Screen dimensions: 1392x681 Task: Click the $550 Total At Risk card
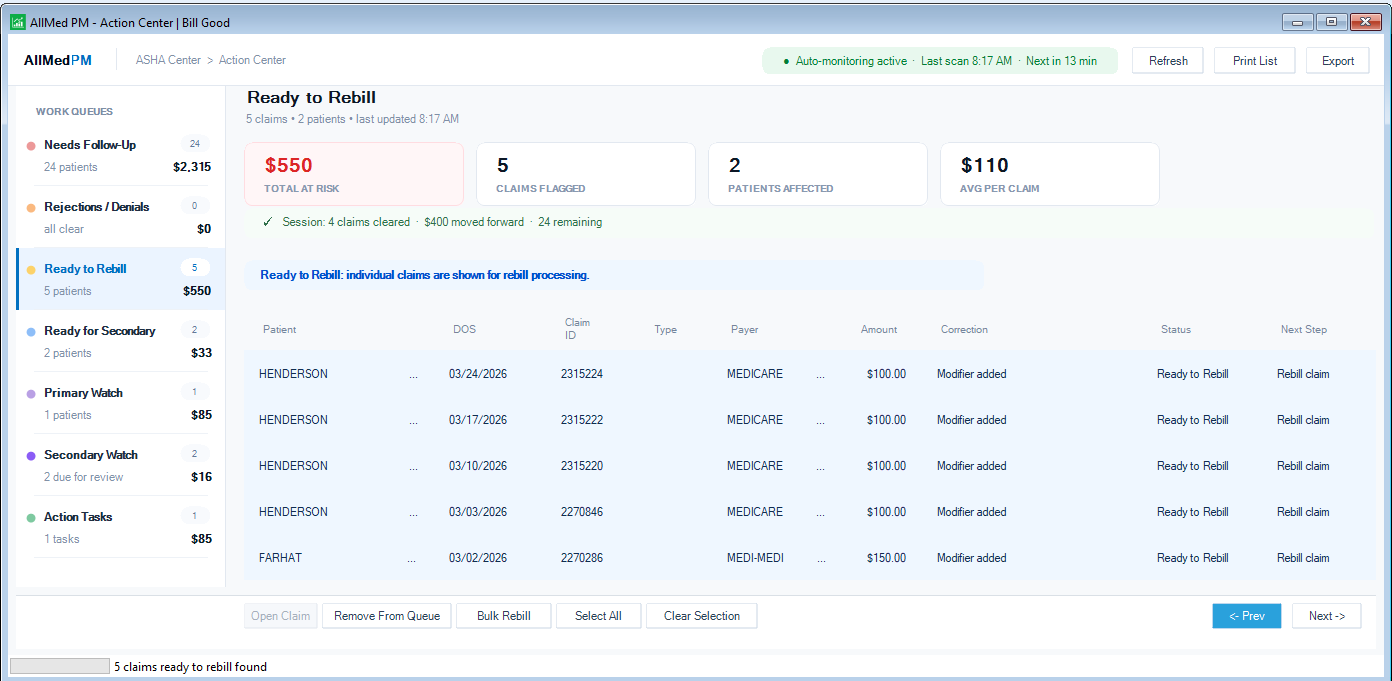[354, 174]
